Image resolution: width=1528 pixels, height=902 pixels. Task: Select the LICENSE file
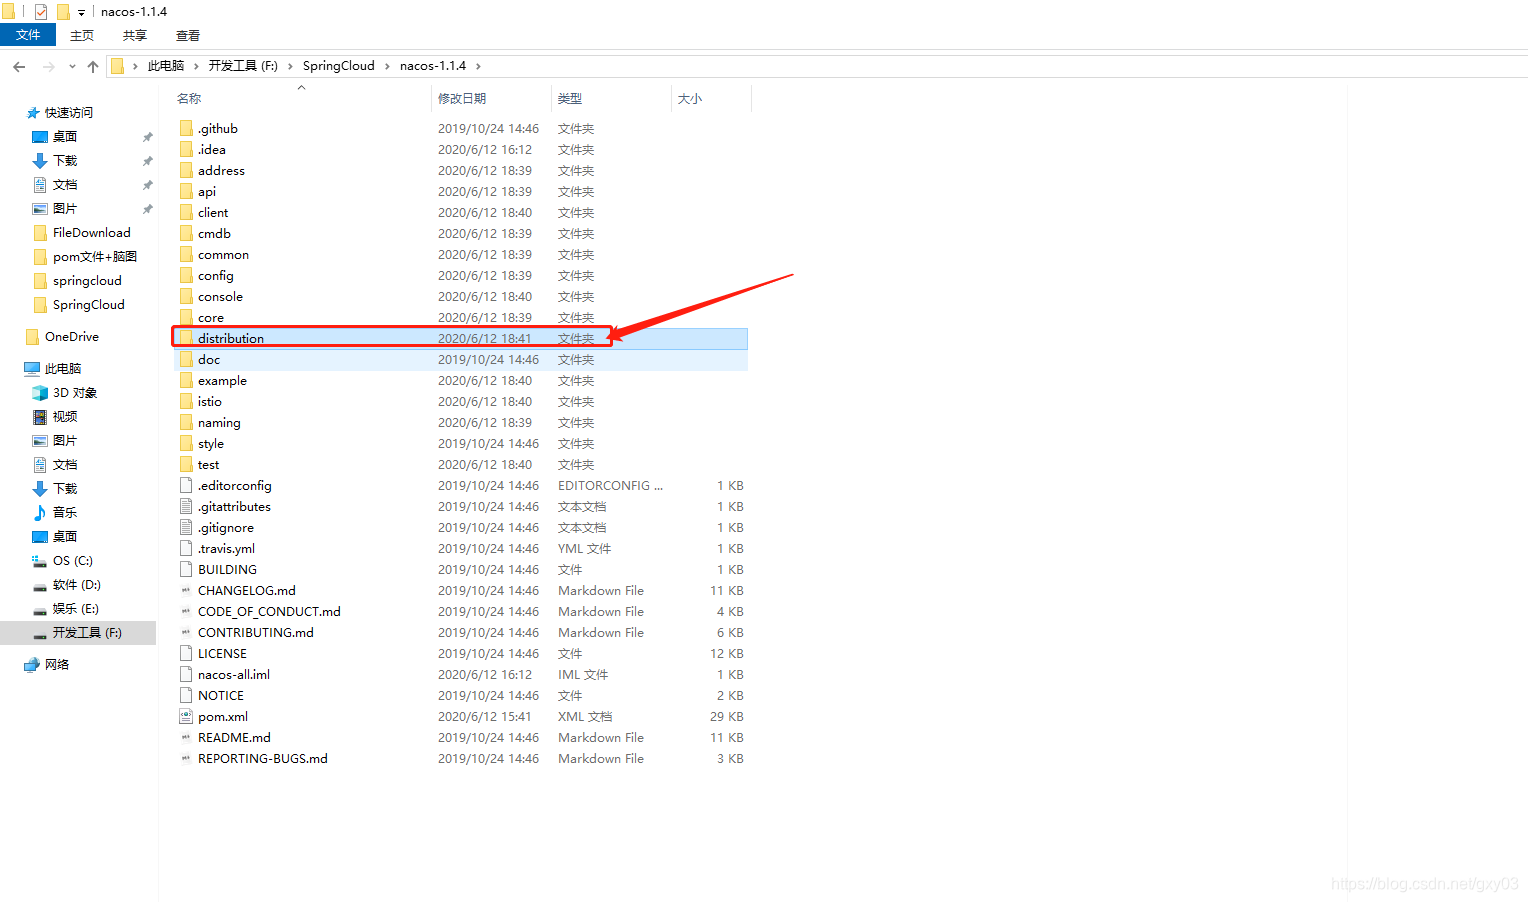tap(222, 654)
